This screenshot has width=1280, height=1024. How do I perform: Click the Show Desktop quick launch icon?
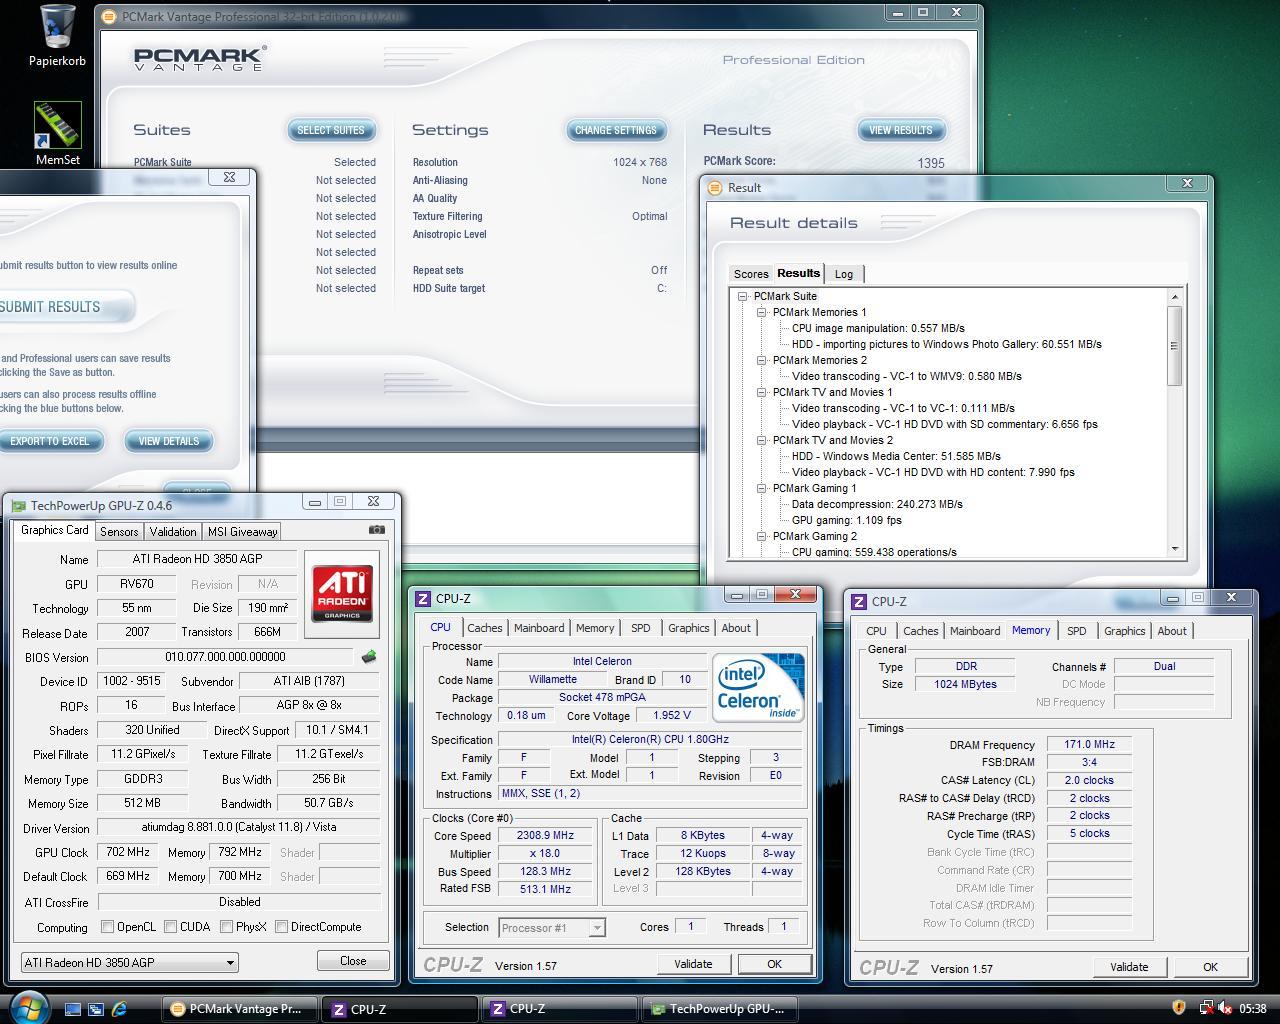(73, 1009)
